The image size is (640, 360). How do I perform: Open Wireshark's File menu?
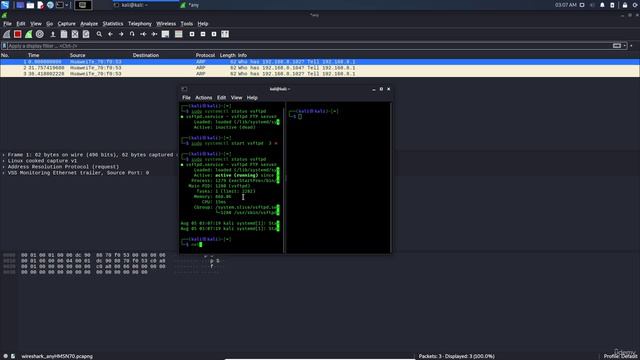[7, 24]
